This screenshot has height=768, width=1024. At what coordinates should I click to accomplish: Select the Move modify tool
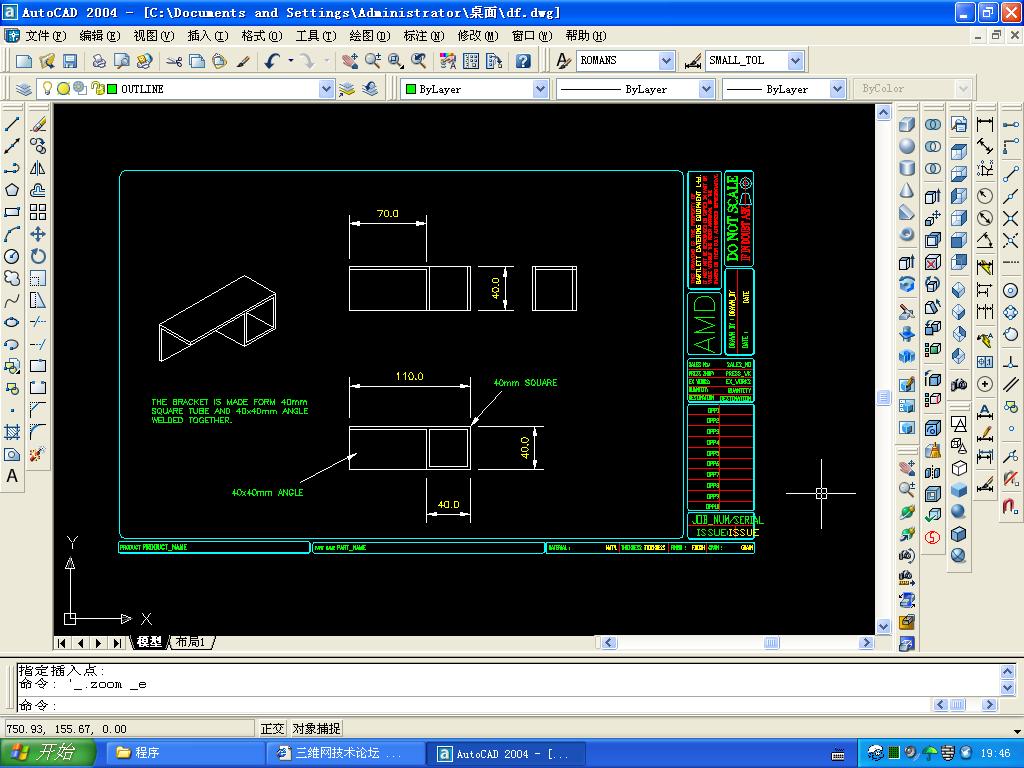38,234
